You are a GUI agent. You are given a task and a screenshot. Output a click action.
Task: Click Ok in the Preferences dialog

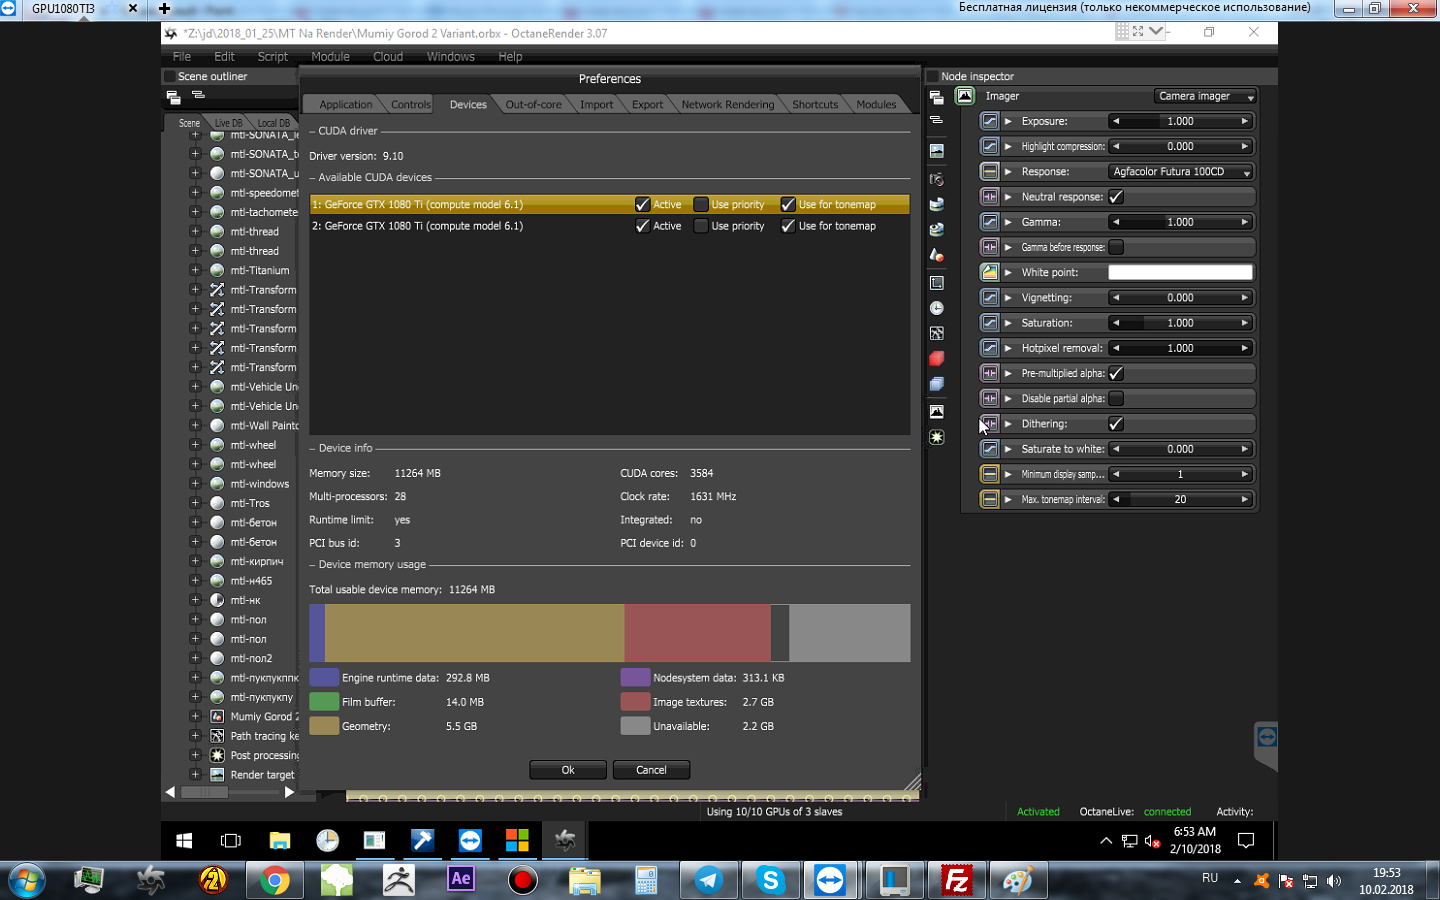pos(568,770)
